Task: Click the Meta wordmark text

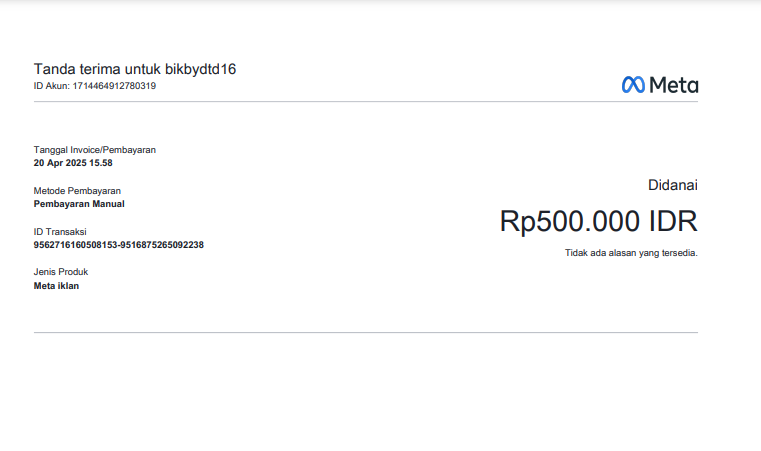Action: pos(674,85)
